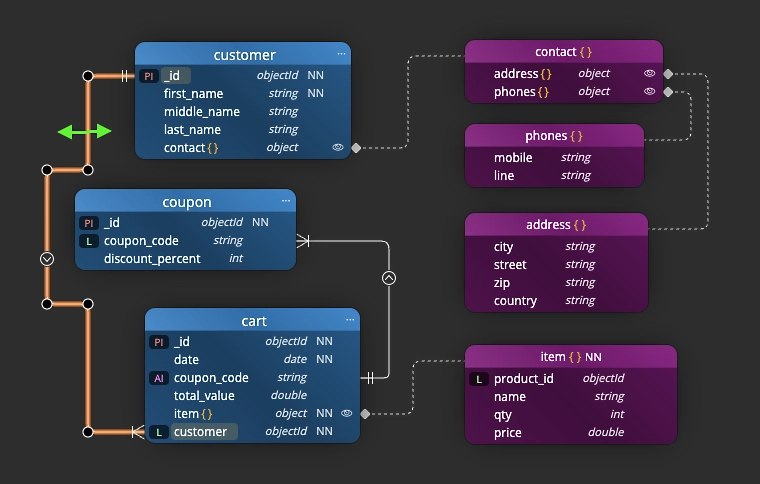Click diamond connector beside customer contact field
The image size is (760, 484).
point(356,148)
